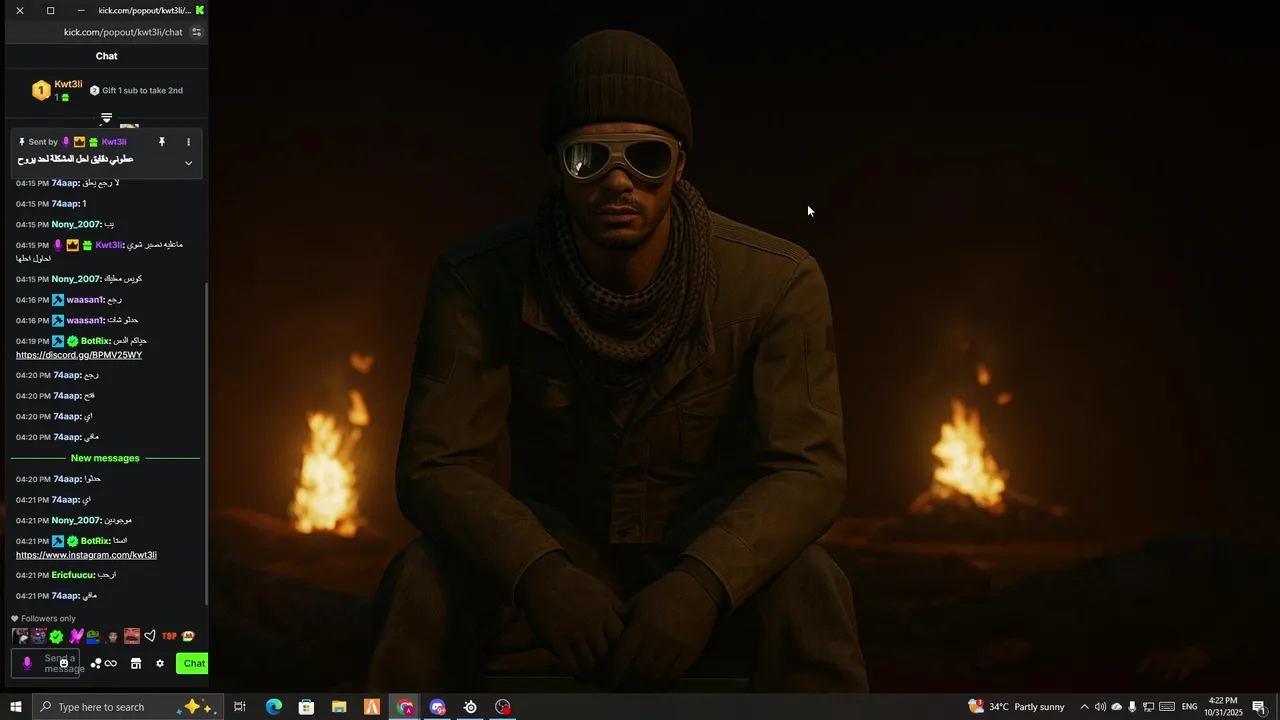Click BotRix name in Instagram message
Viewport: 1280px width, 720px height.
coord(95,541)
